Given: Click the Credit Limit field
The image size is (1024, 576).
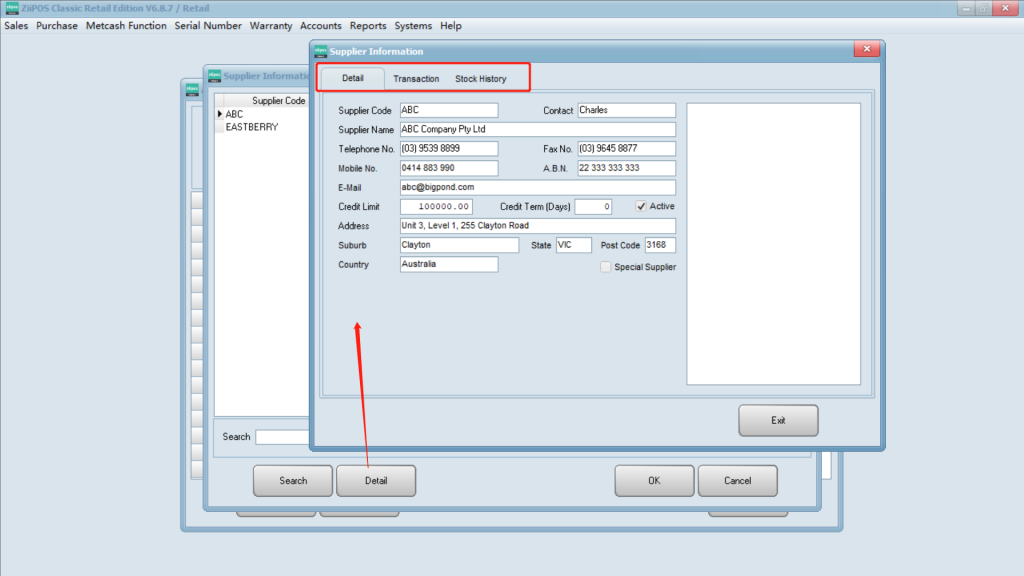Looking at the screenshot, I should [436, 207].
